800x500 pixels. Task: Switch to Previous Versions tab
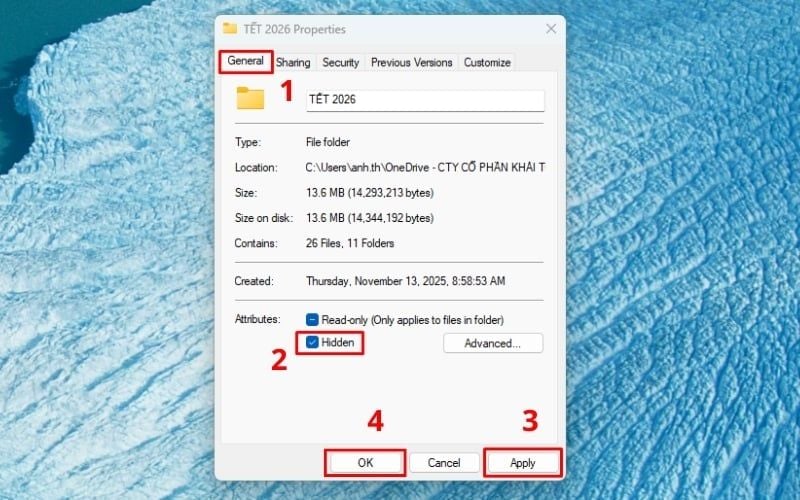click(411, 62)
